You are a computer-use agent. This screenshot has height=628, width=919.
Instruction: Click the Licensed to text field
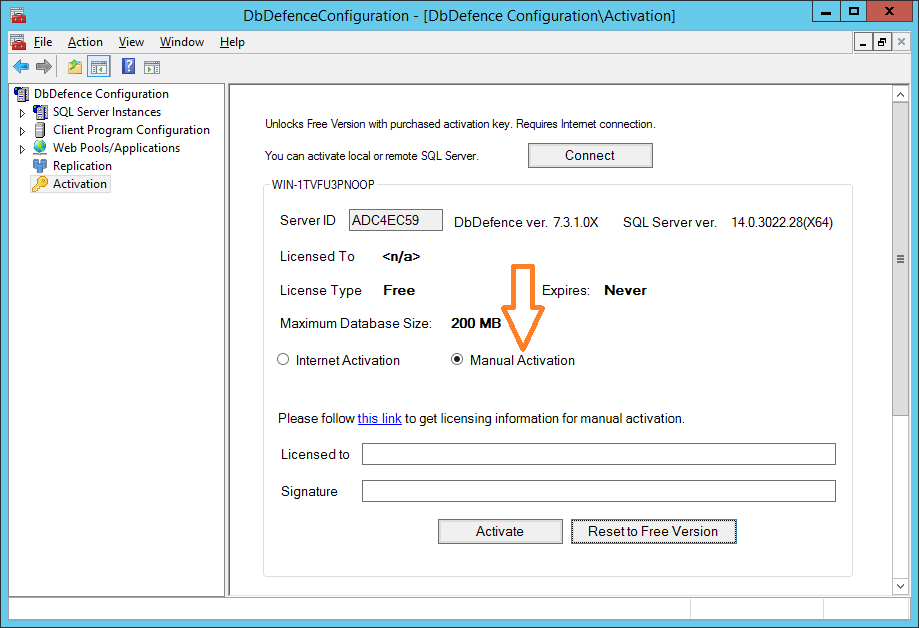click(598, 455)
